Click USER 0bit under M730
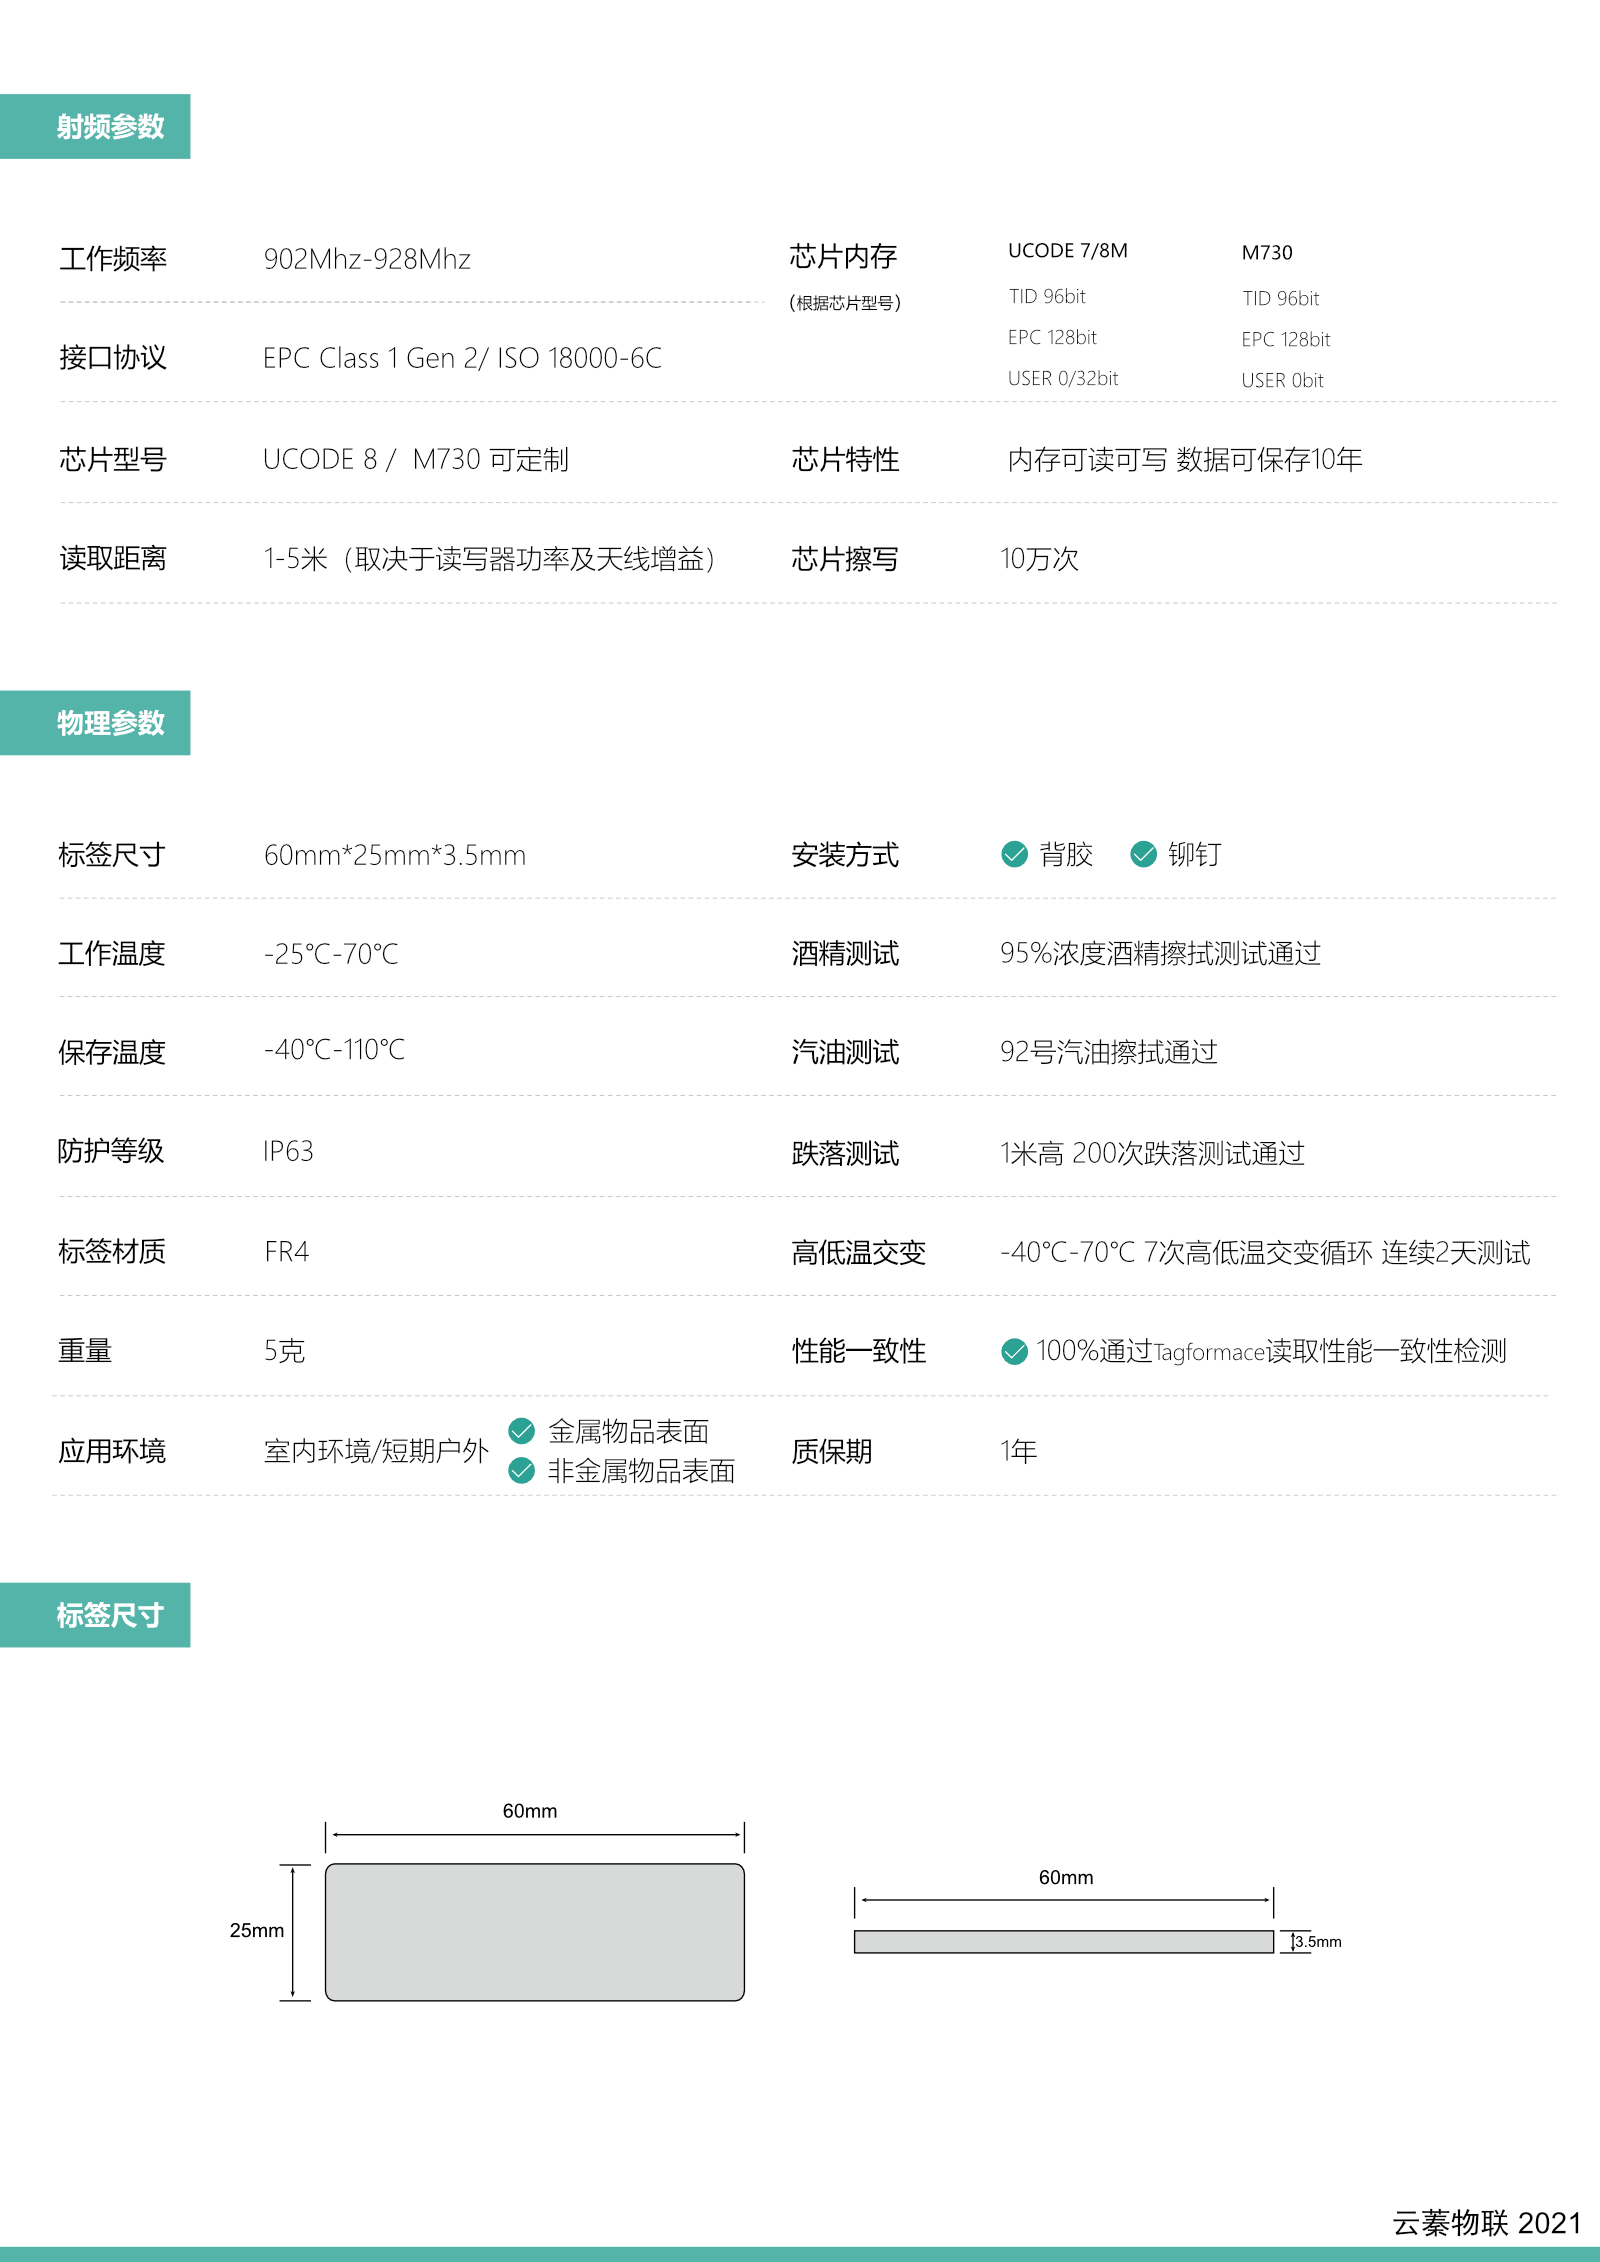The width and height of the screenshot is (1600, 2262). (1282, 380)
